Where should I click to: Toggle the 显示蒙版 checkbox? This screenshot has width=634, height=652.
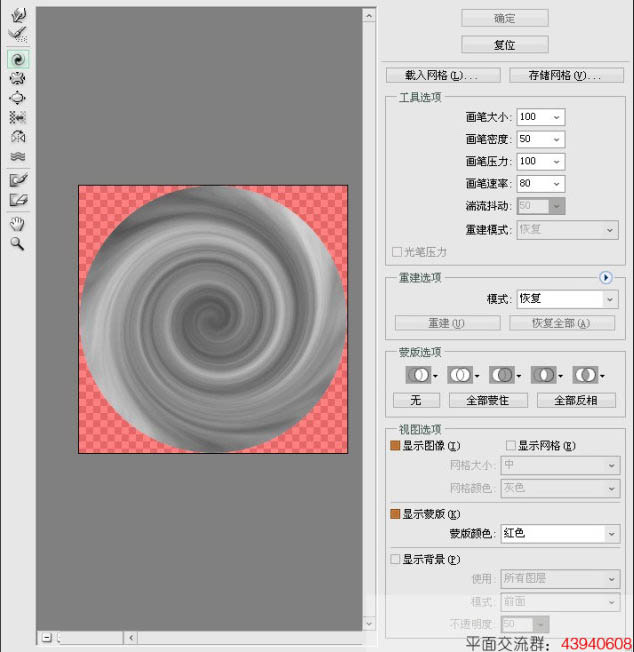pyautogui.click(x=395, y=514)
